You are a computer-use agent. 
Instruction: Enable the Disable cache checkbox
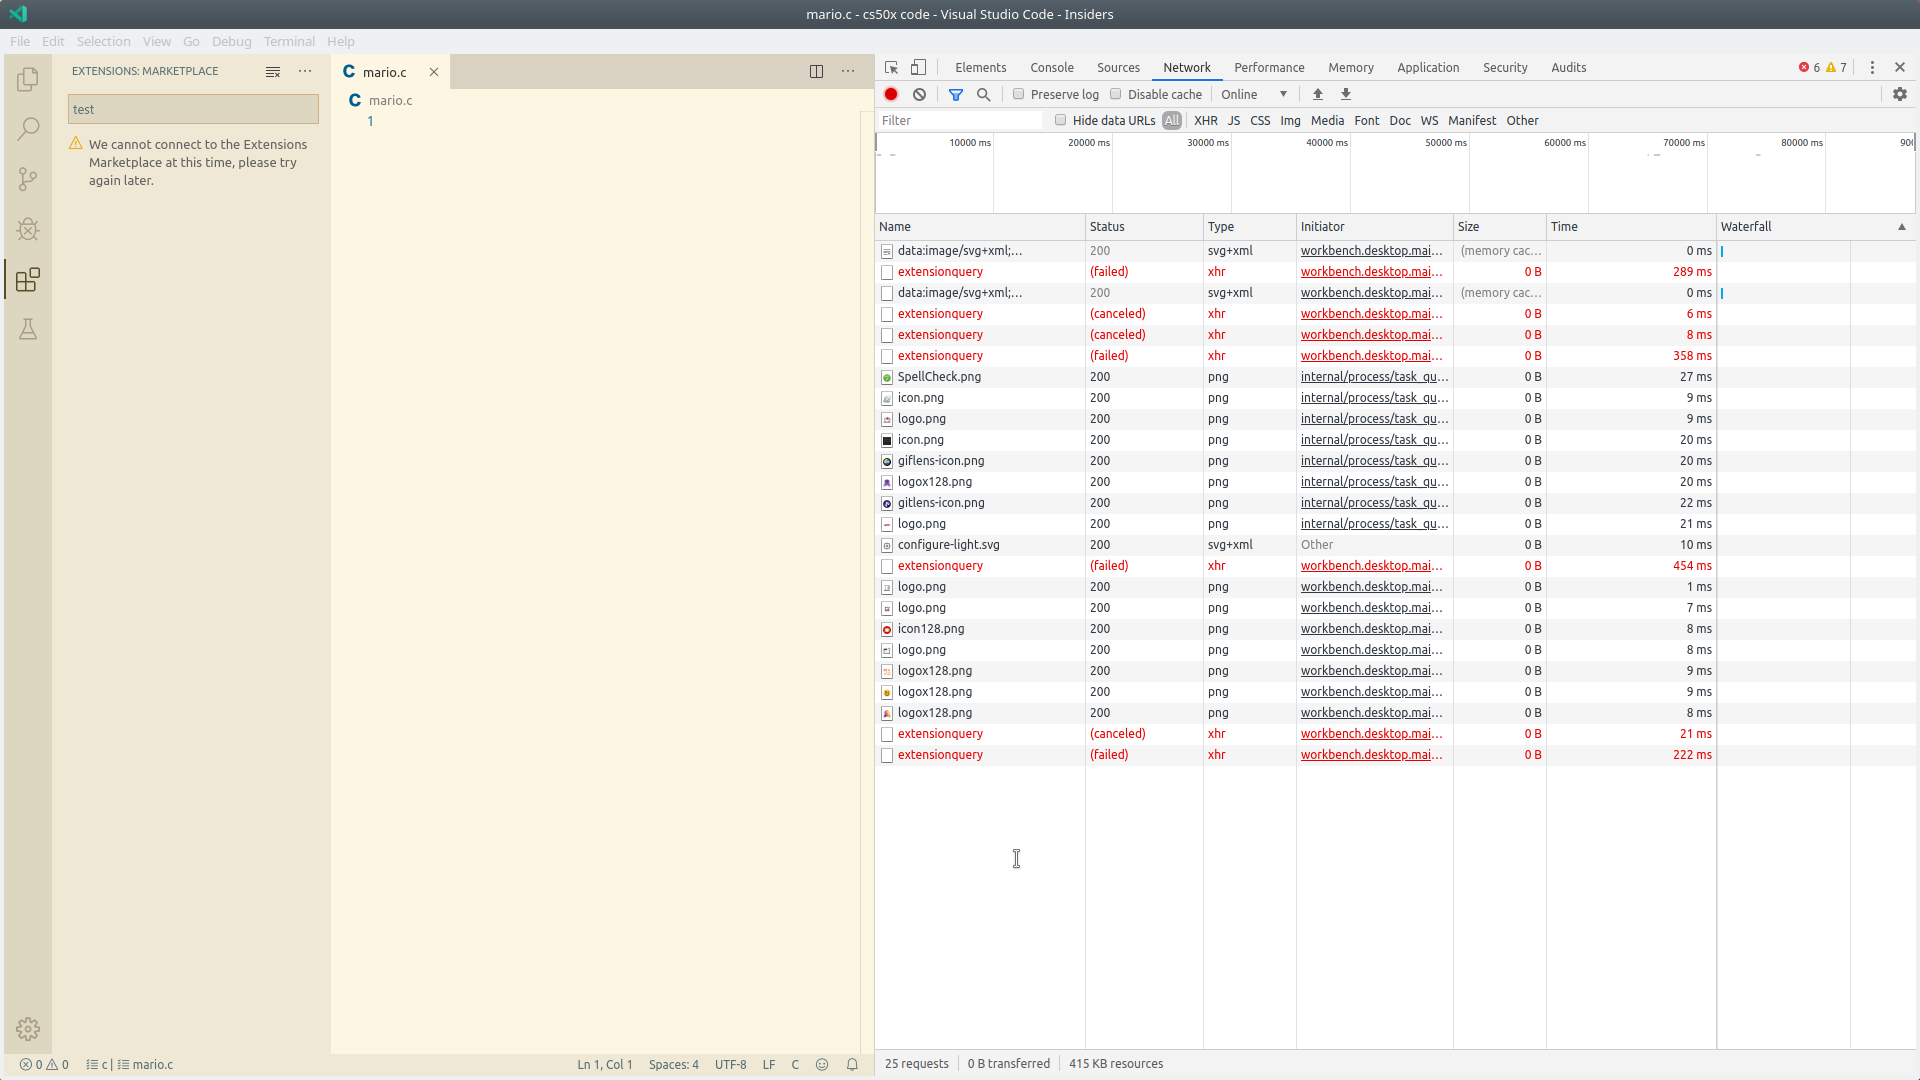[x=1116, y=94]
